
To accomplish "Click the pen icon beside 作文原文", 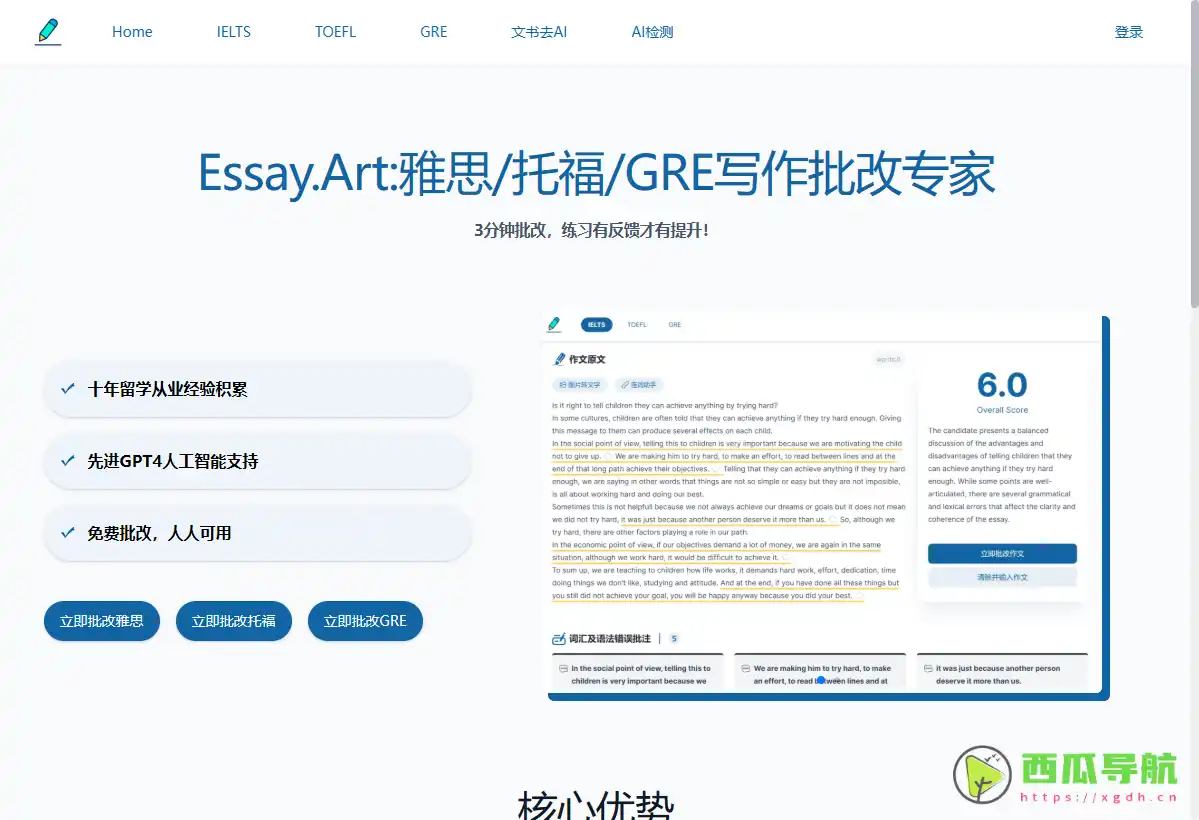I will pyautogui.click(x=560, y=358).
